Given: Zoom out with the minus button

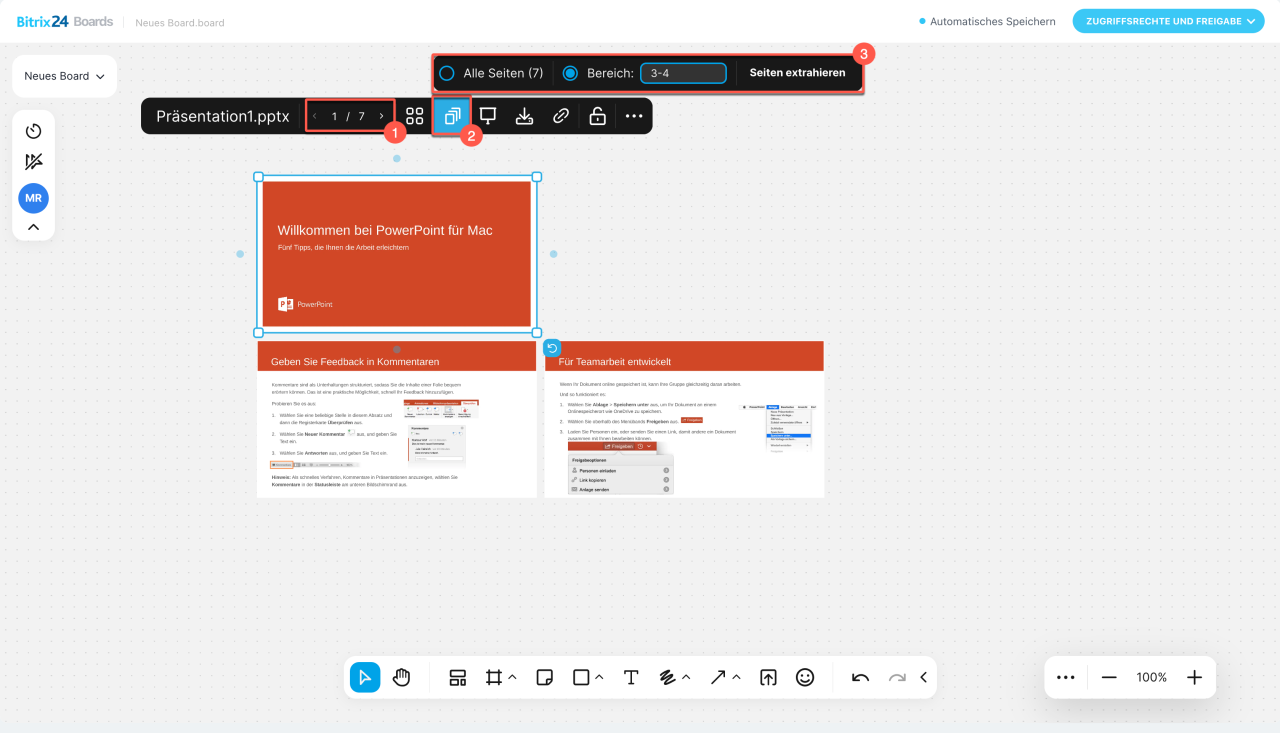Looking at the screenshot, I should [x=1109, y=677].
